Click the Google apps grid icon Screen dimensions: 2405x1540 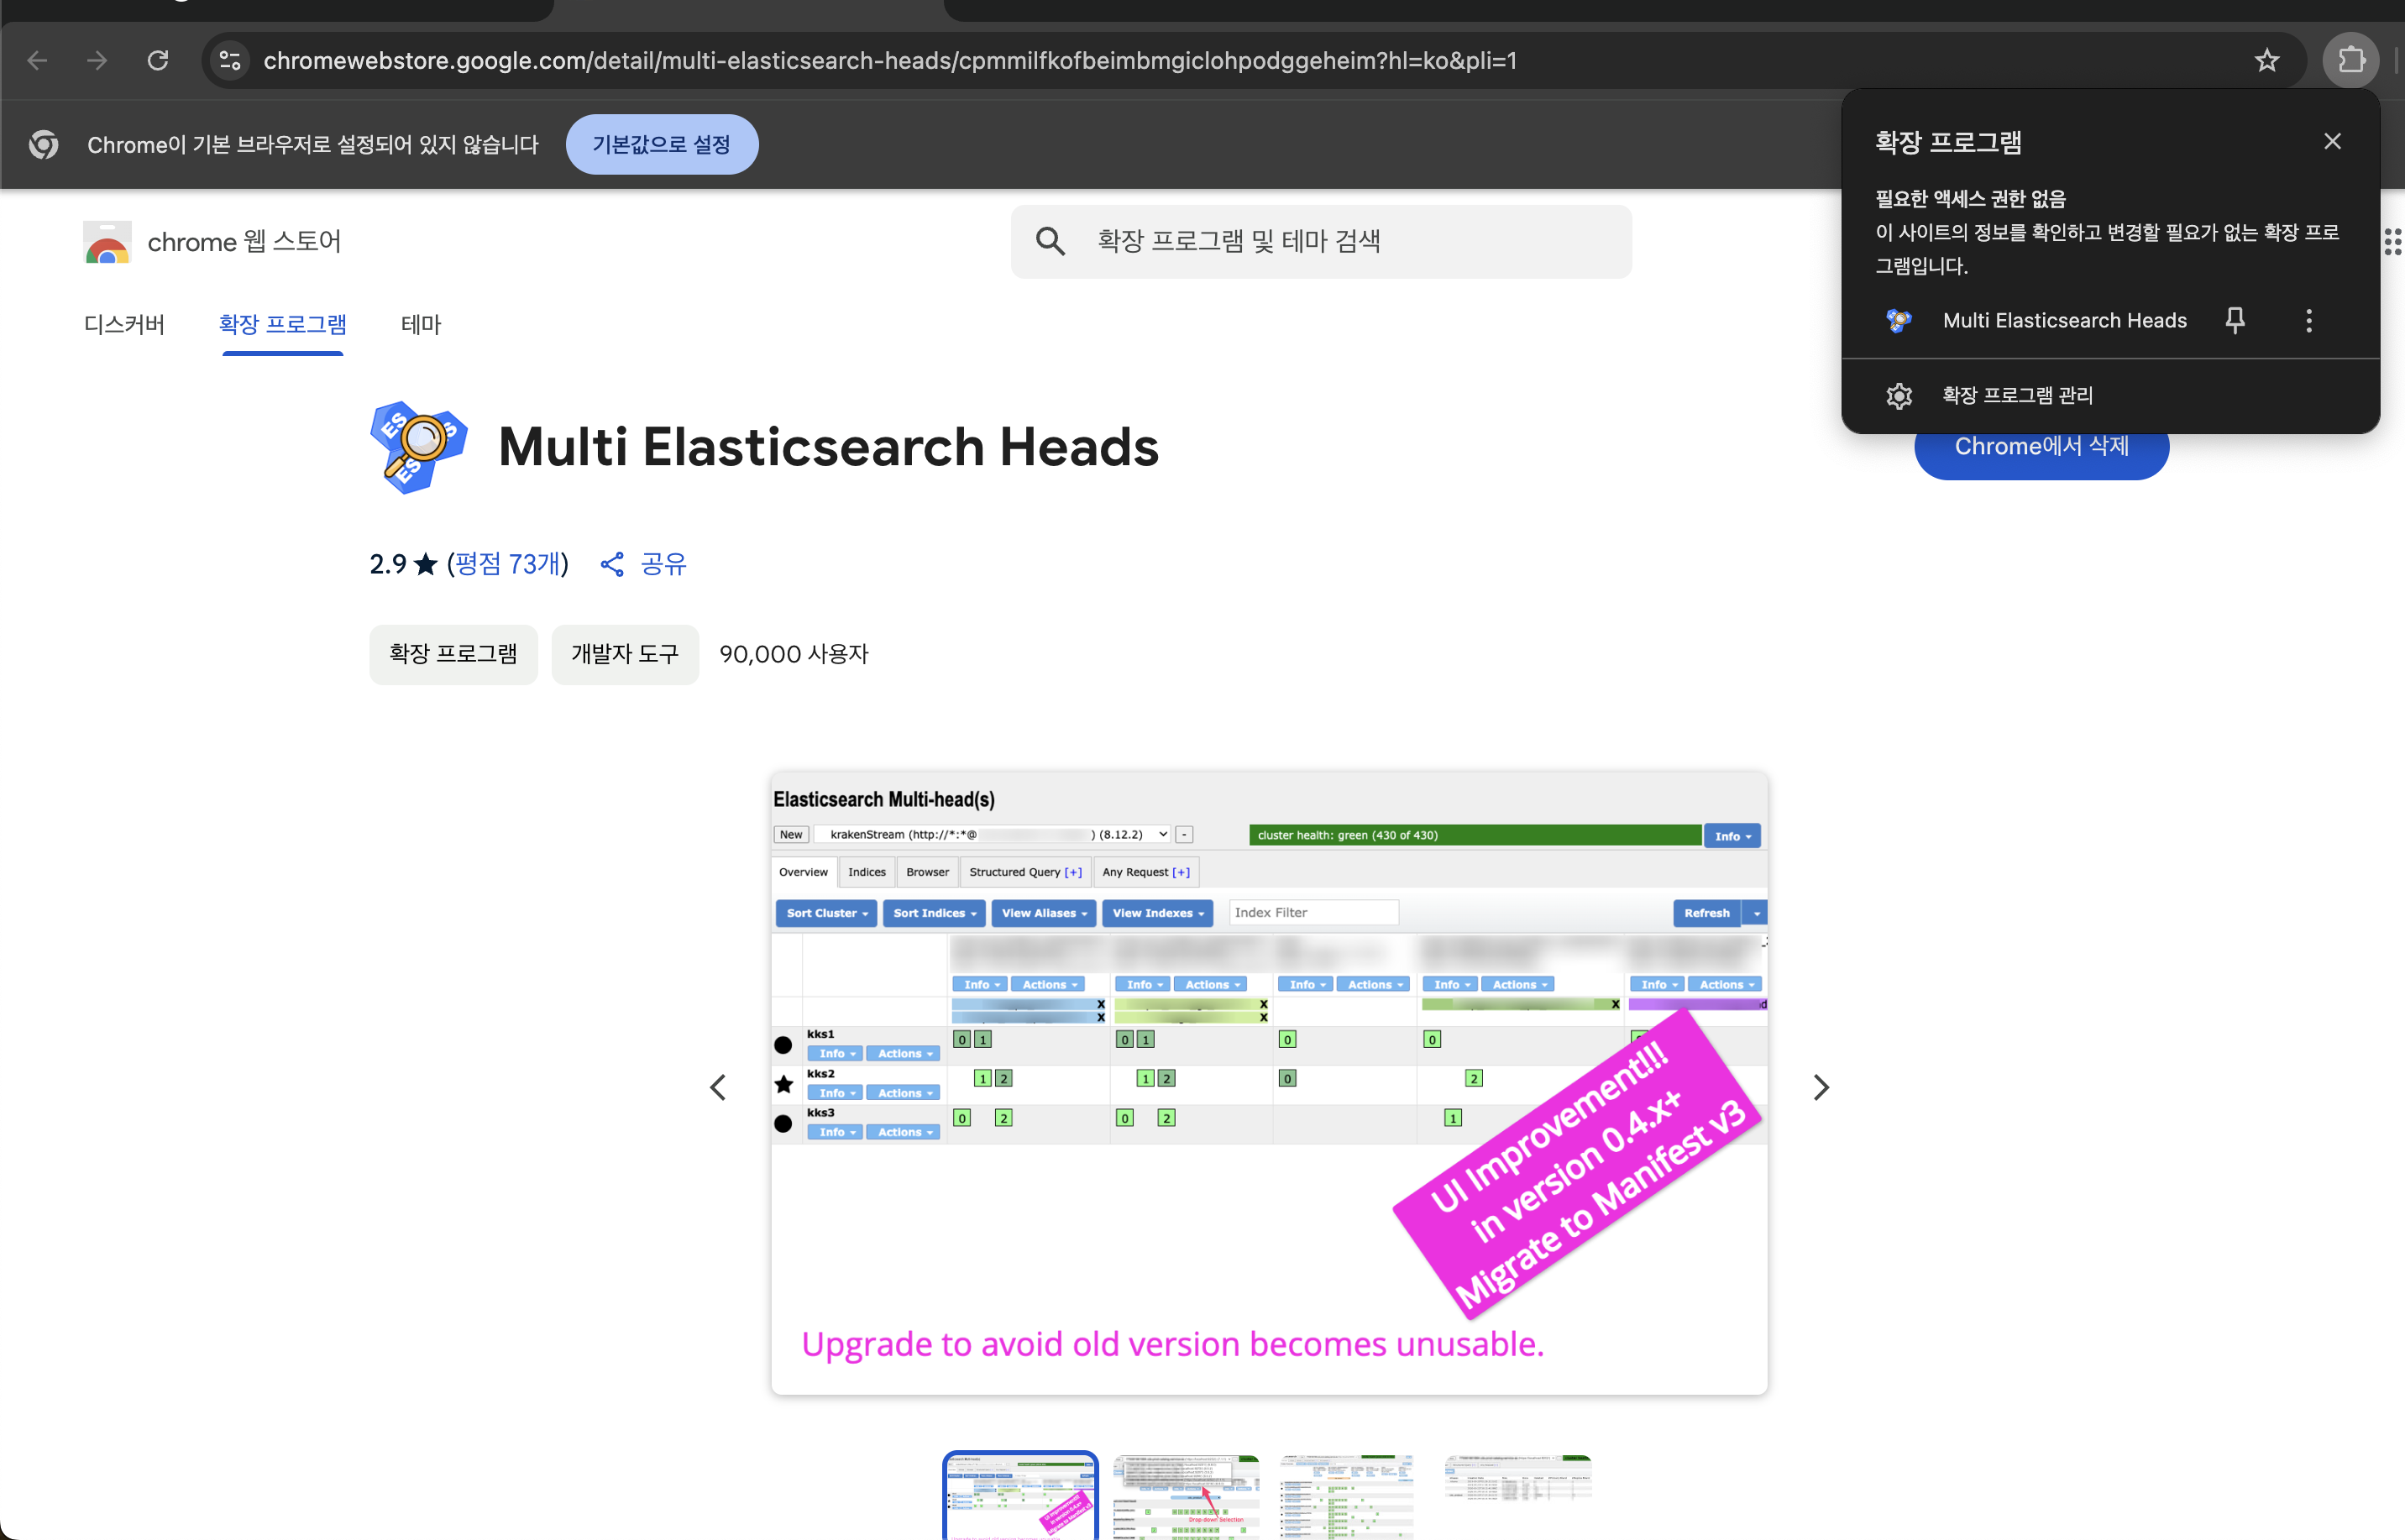tap(2392, 241)
